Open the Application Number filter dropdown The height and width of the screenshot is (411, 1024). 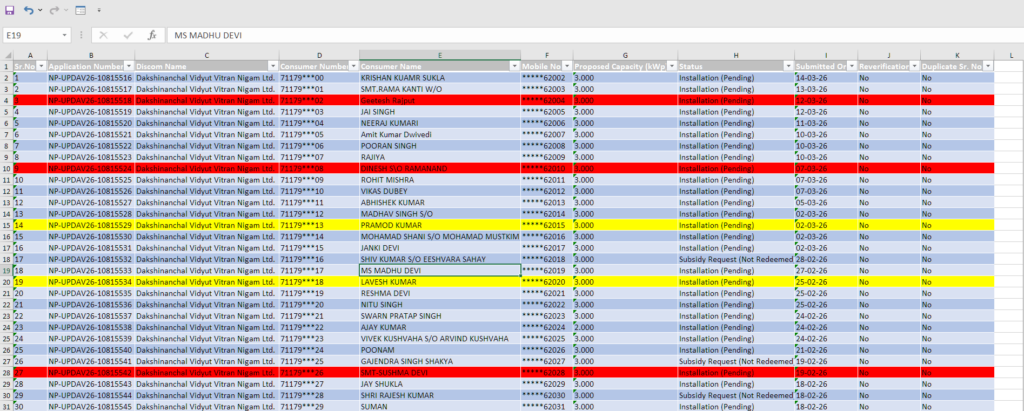[x=129, y=66]
